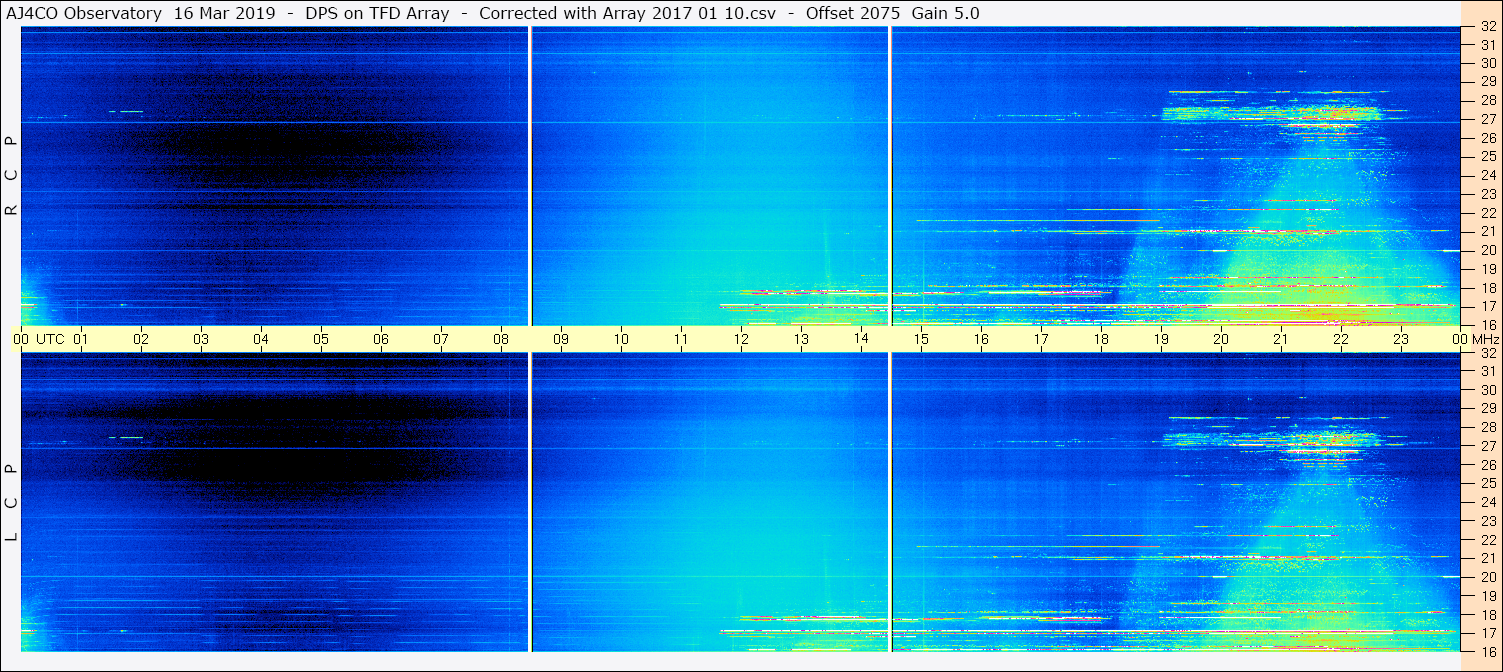Viewport: 1503px width, 672px height.
Task: Select the 02 hour marker on UTC axis
Action: 141,339
